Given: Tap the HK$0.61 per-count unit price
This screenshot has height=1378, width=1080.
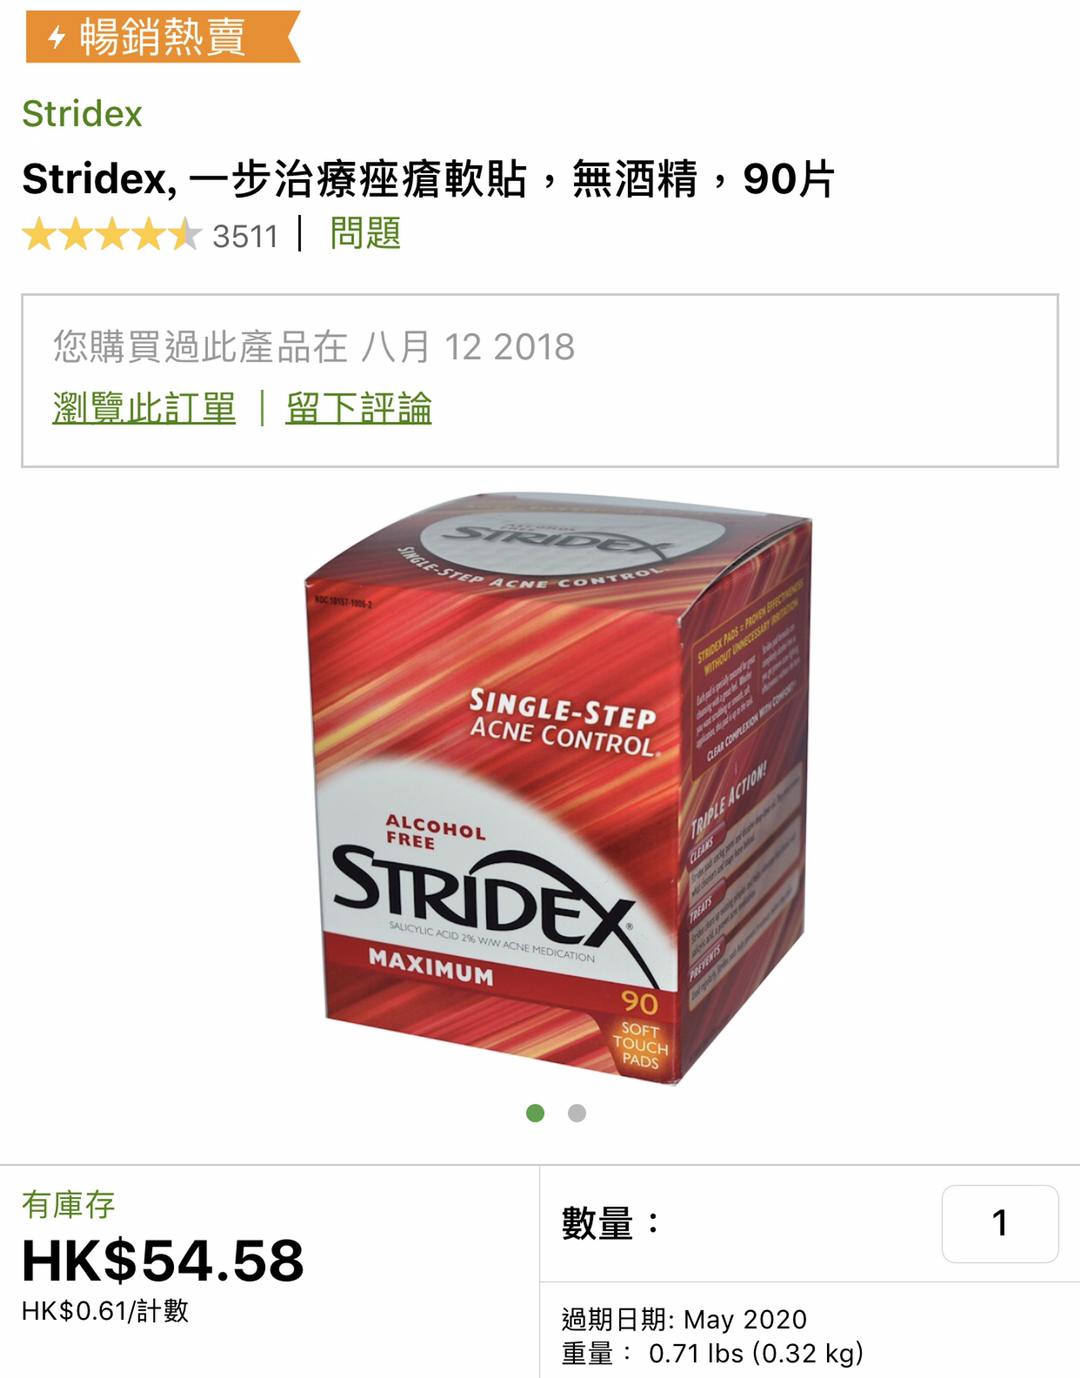Looking at the screenshot, I should tap(105, 1310).
